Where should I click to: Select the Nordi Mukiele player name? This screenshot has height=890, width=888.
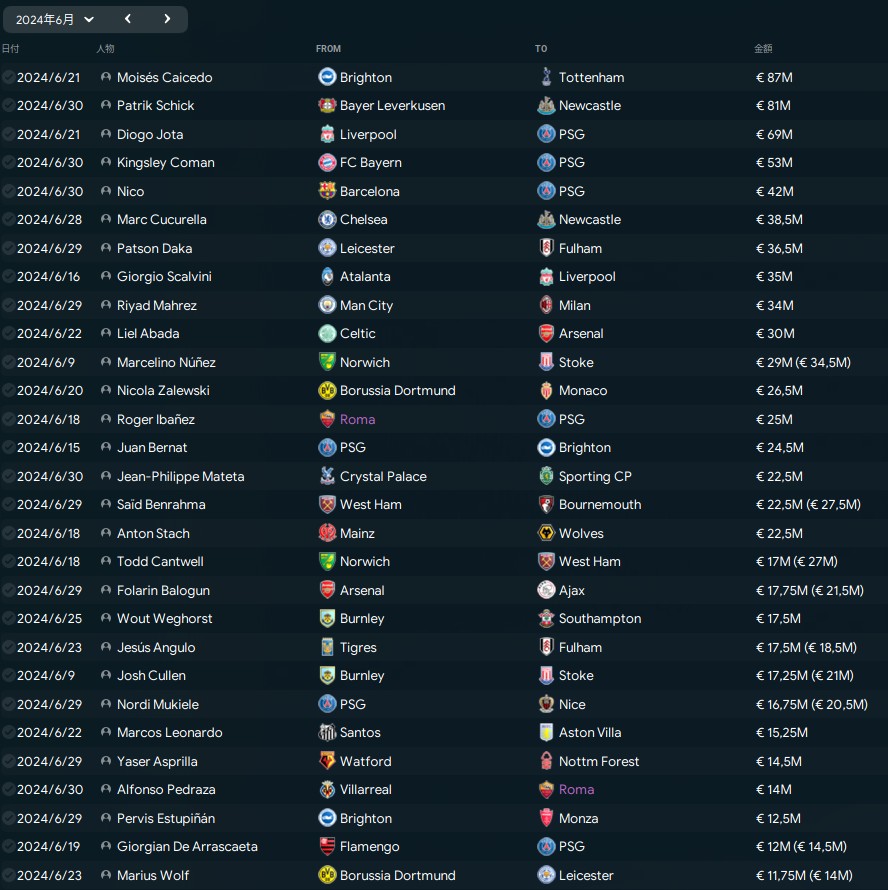[x=158, y=704]
